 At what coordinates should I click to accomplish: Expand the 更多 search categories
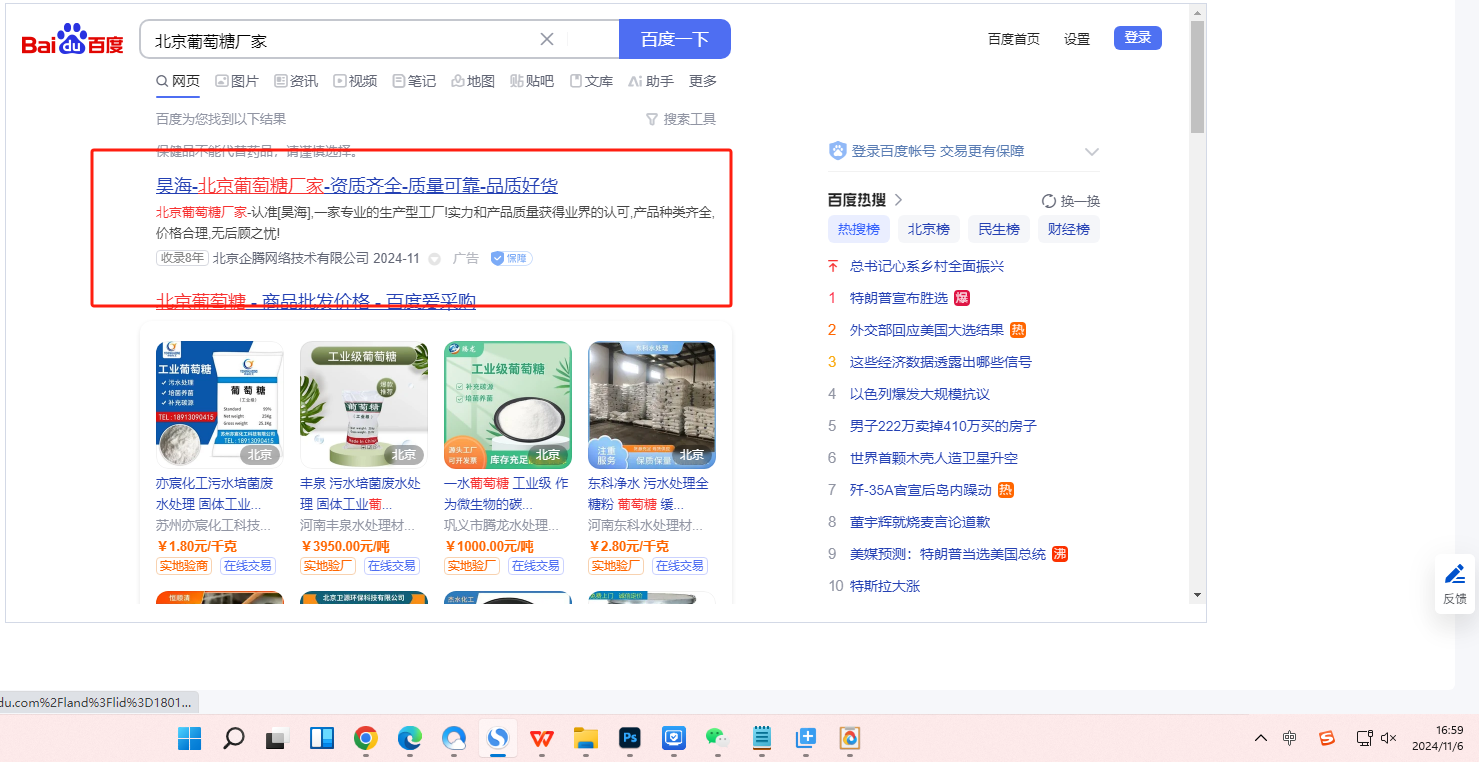pos(703,81)
